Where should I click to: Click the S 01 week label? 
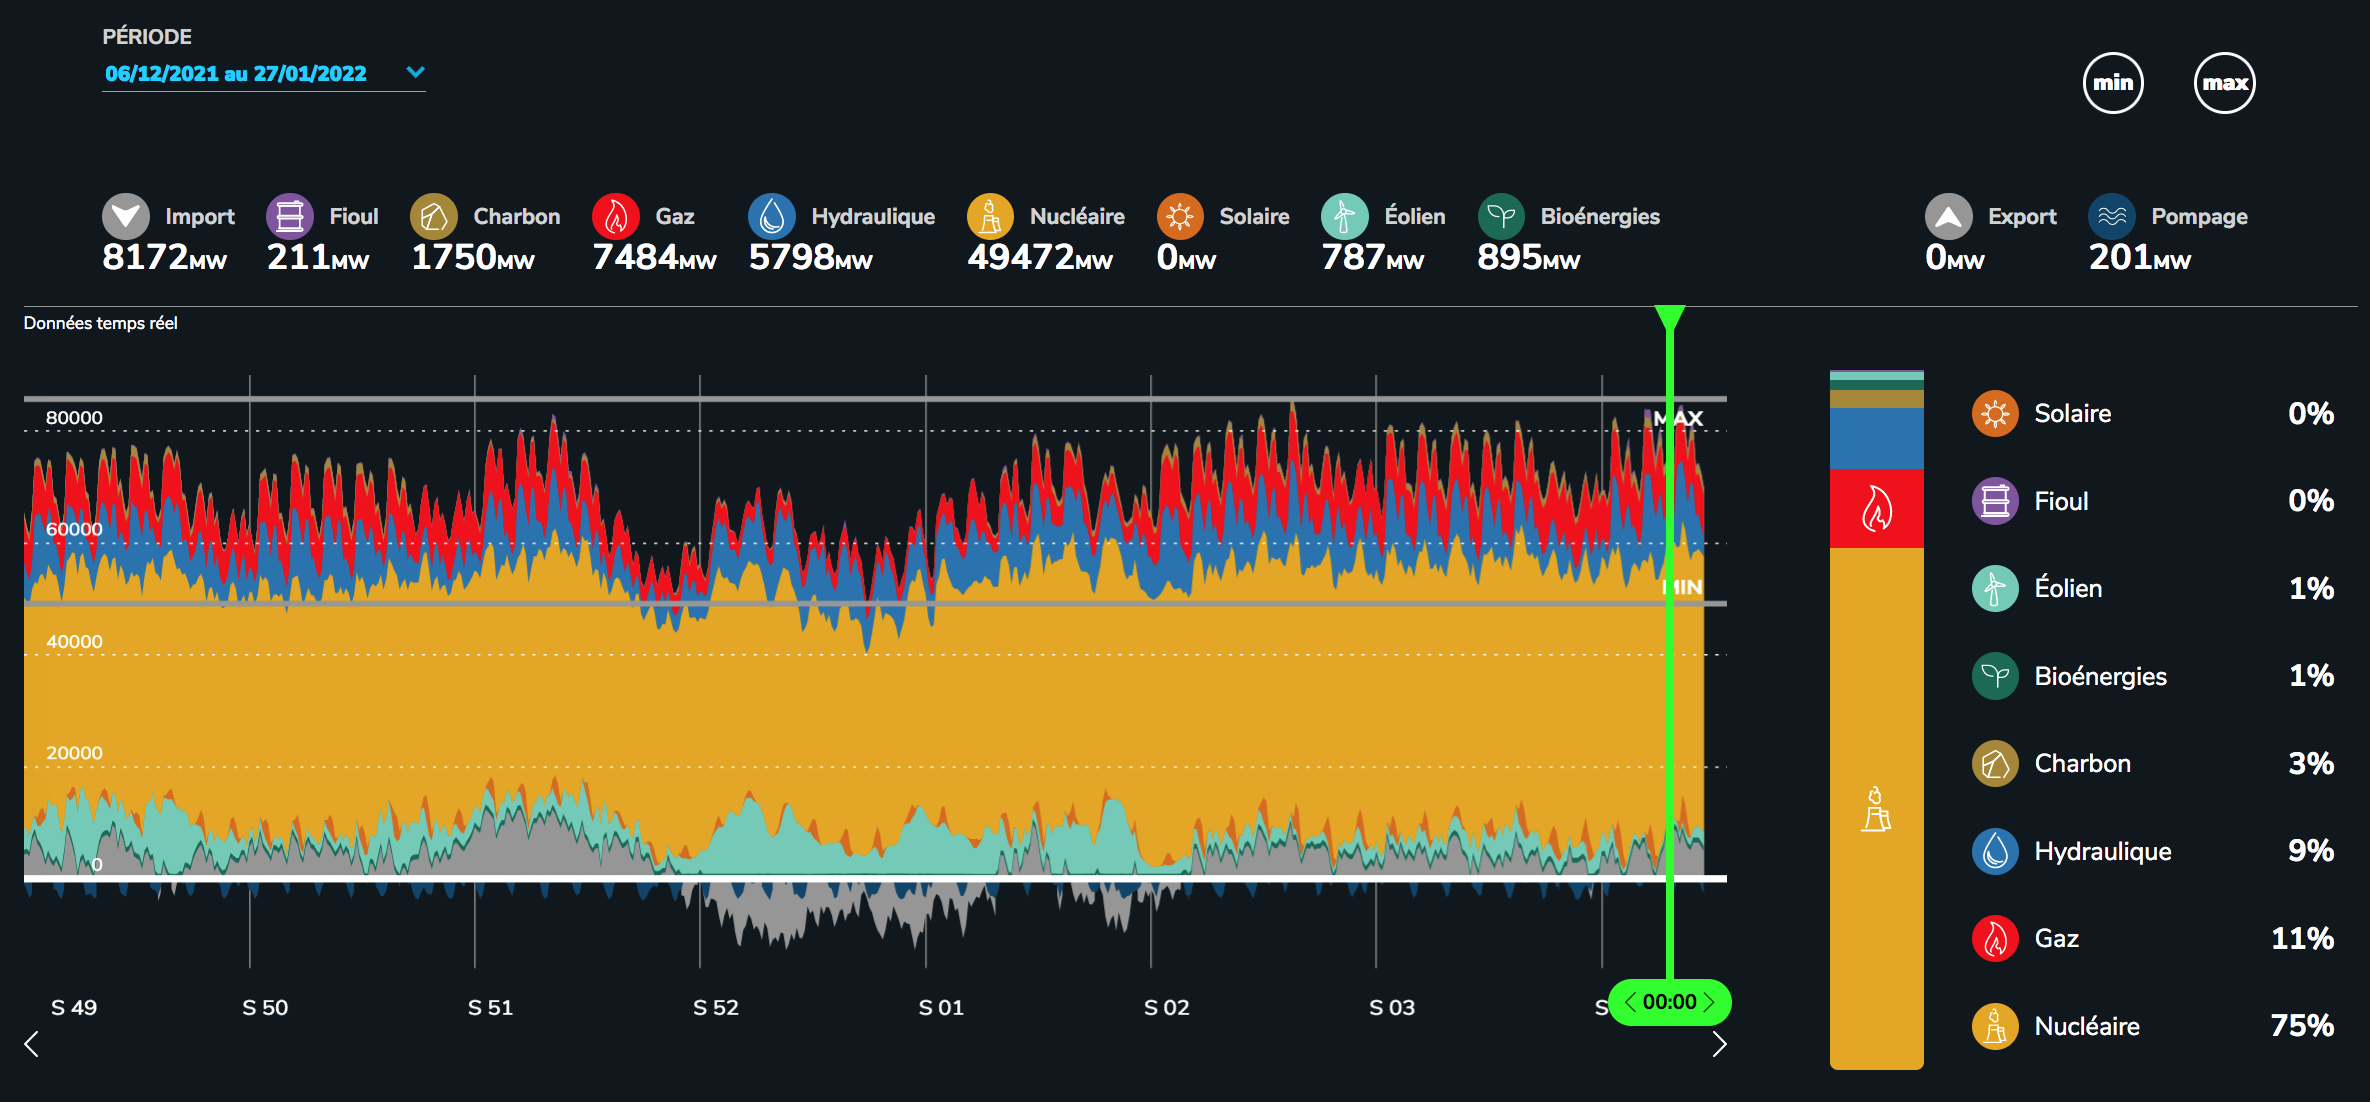pyautogui.click(x=941, y=1007)
